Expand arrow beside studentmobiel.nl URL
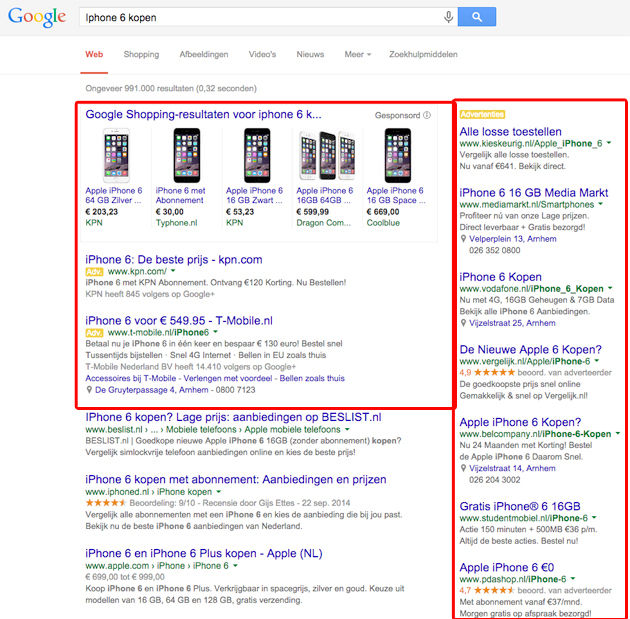The image size is (630, 619). (594, 518)
